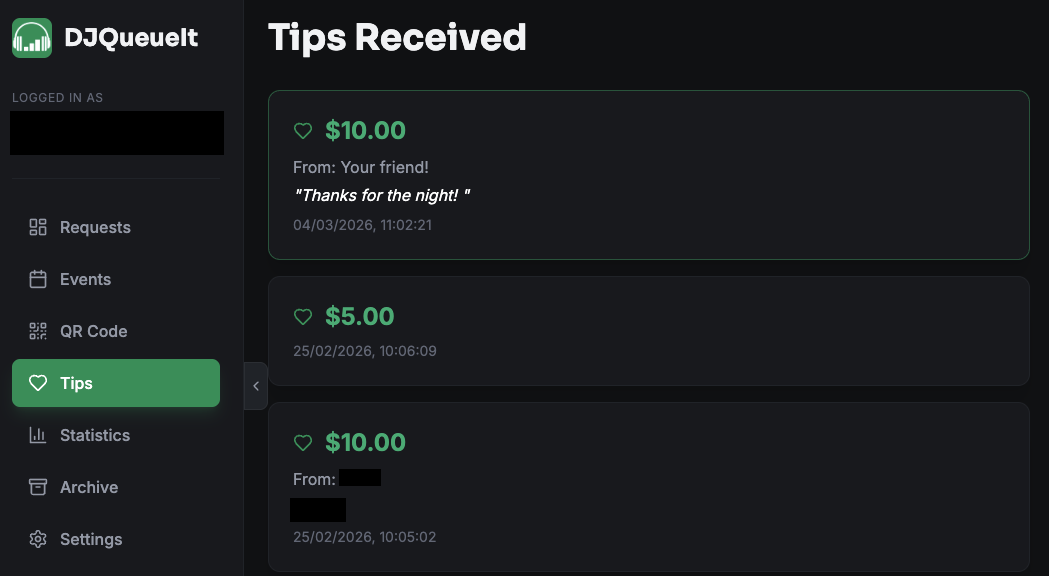Click the Statistics bar chart icon
Image resolution: width=1049 pixels, height=576 pixels.
click(38, 435)
